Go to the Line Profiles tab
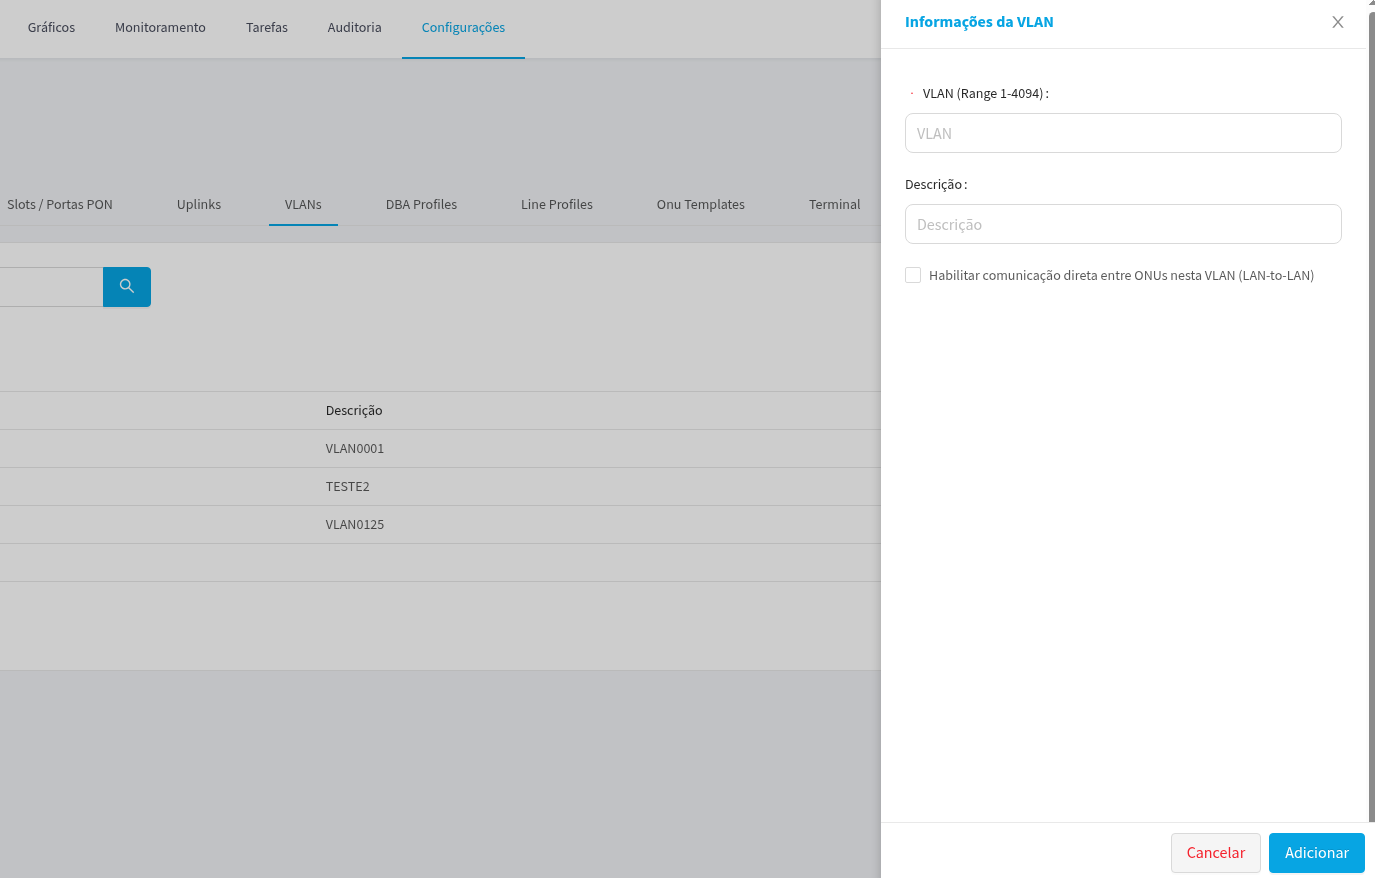The width and height of the screenshot is (1375, 878). coord(557,205)
